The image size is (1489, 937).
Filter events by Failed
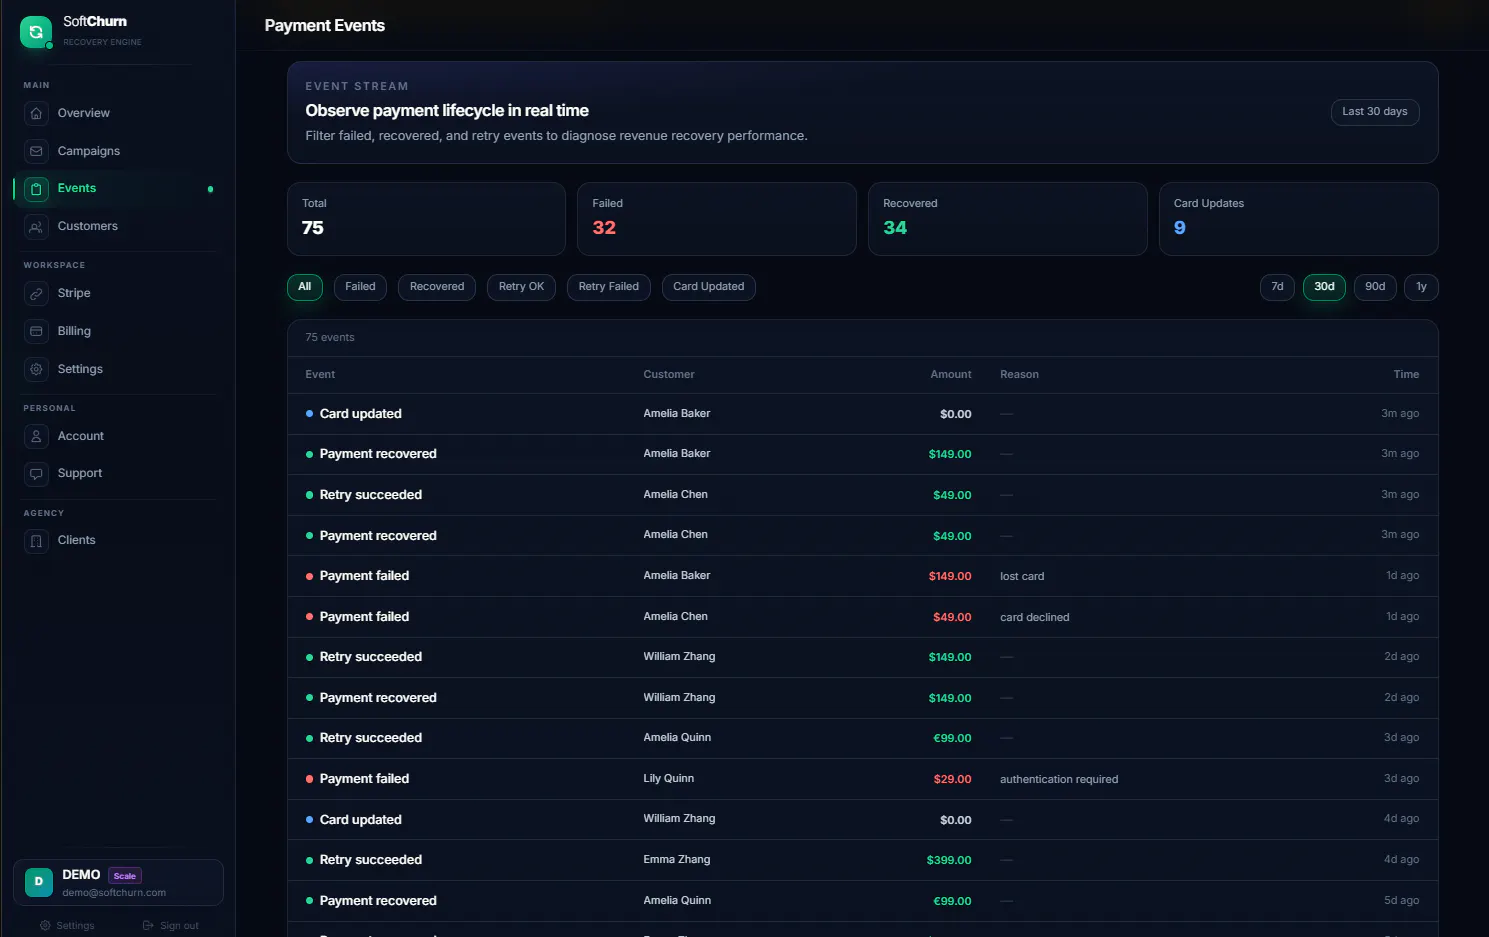[360, 287]
